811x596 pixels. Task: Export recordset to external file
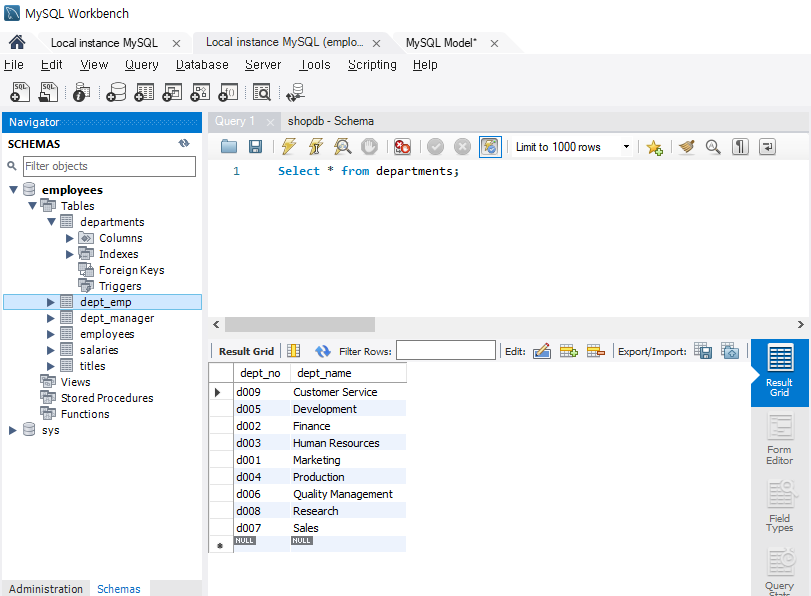click(x=703, y=351)
